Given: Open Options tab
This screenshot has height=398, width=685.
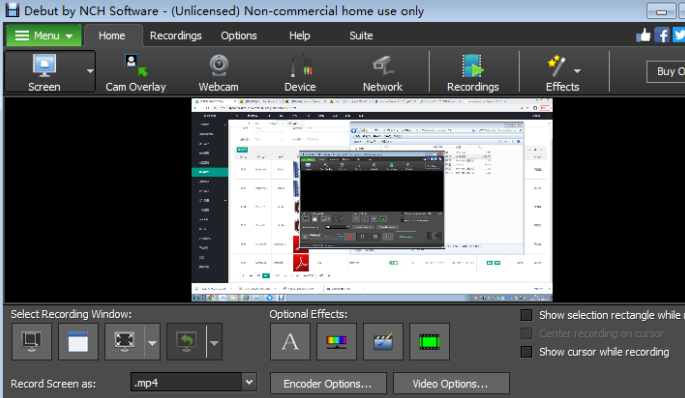Looking at the screenshot, I should 239,36.
